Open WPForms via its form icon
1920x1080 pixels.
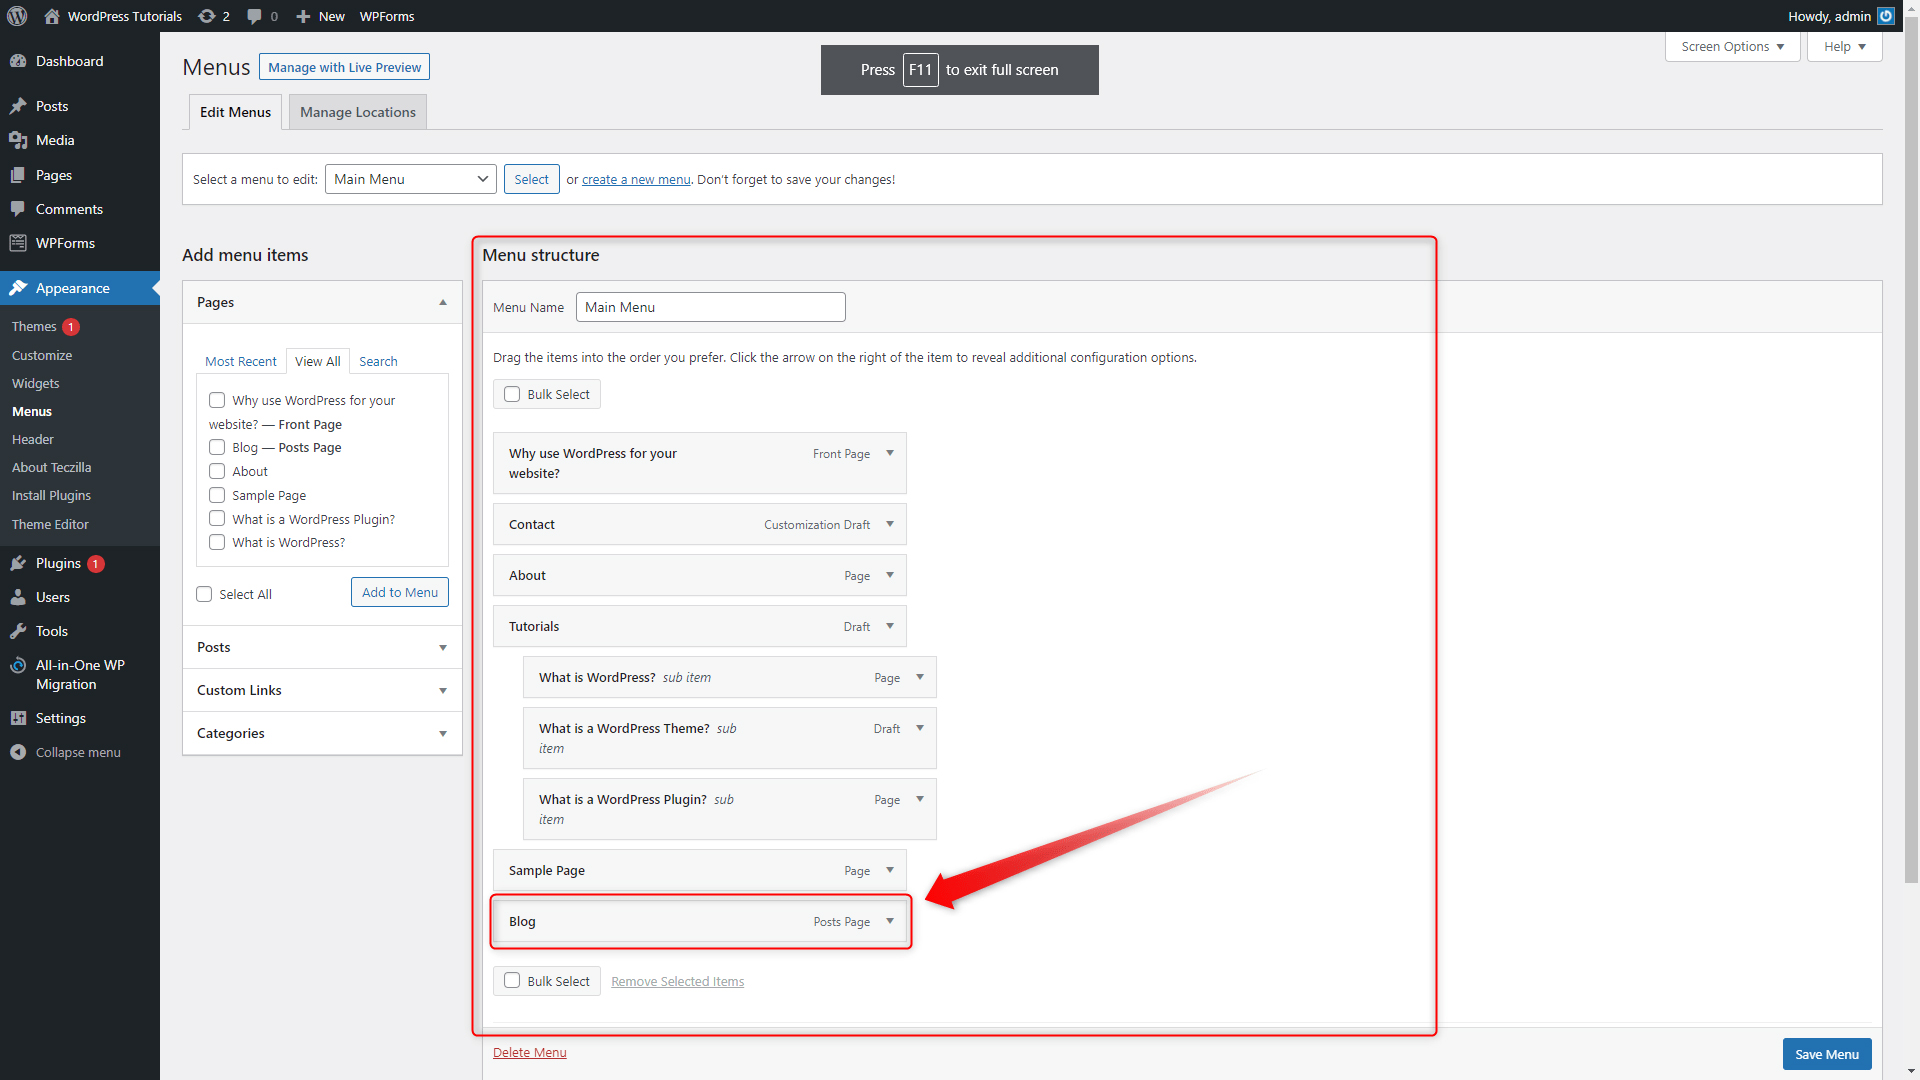[x=18, y=243]
